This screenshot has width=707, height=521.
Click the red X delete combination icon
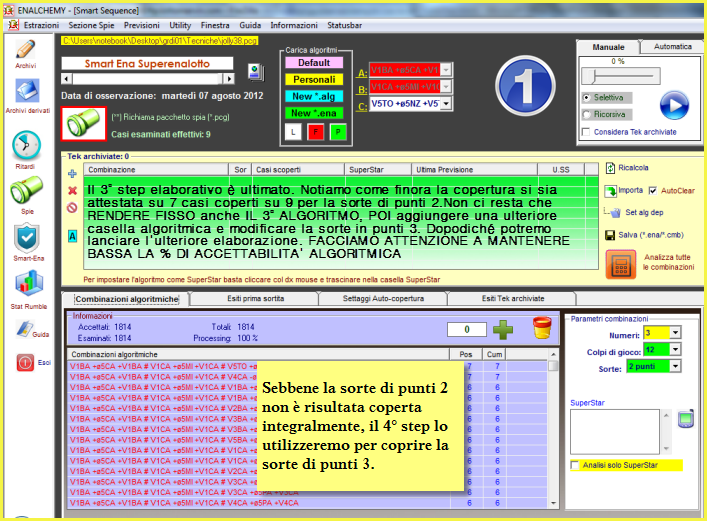pyautogui.click(x=72, y=190)
